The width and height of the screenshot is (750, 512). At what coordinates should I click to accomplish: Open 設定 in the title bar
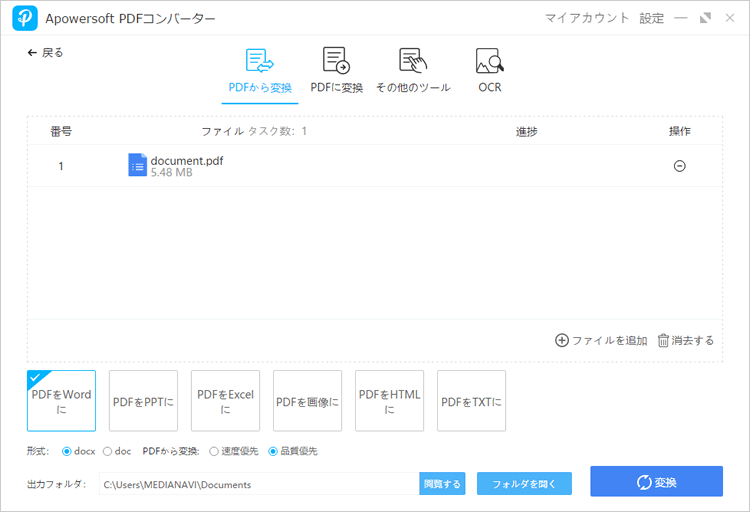(651, 18)
